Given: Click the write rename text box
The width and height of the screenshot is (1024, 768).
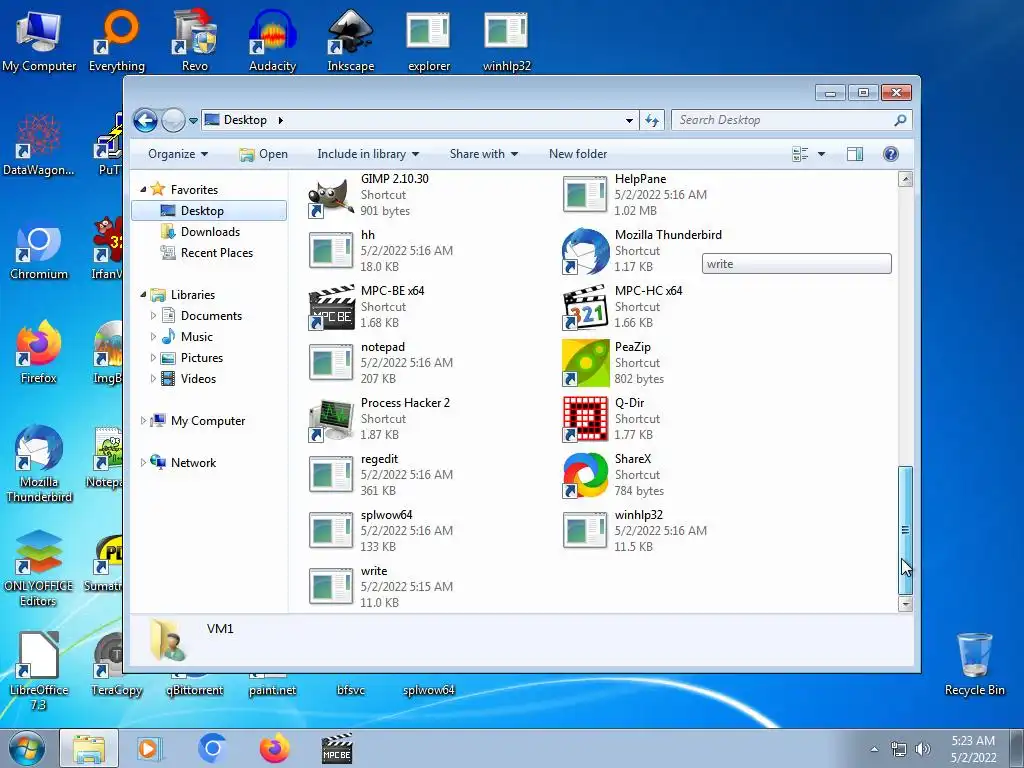Looking at the screenshot, I should (797, 264).
